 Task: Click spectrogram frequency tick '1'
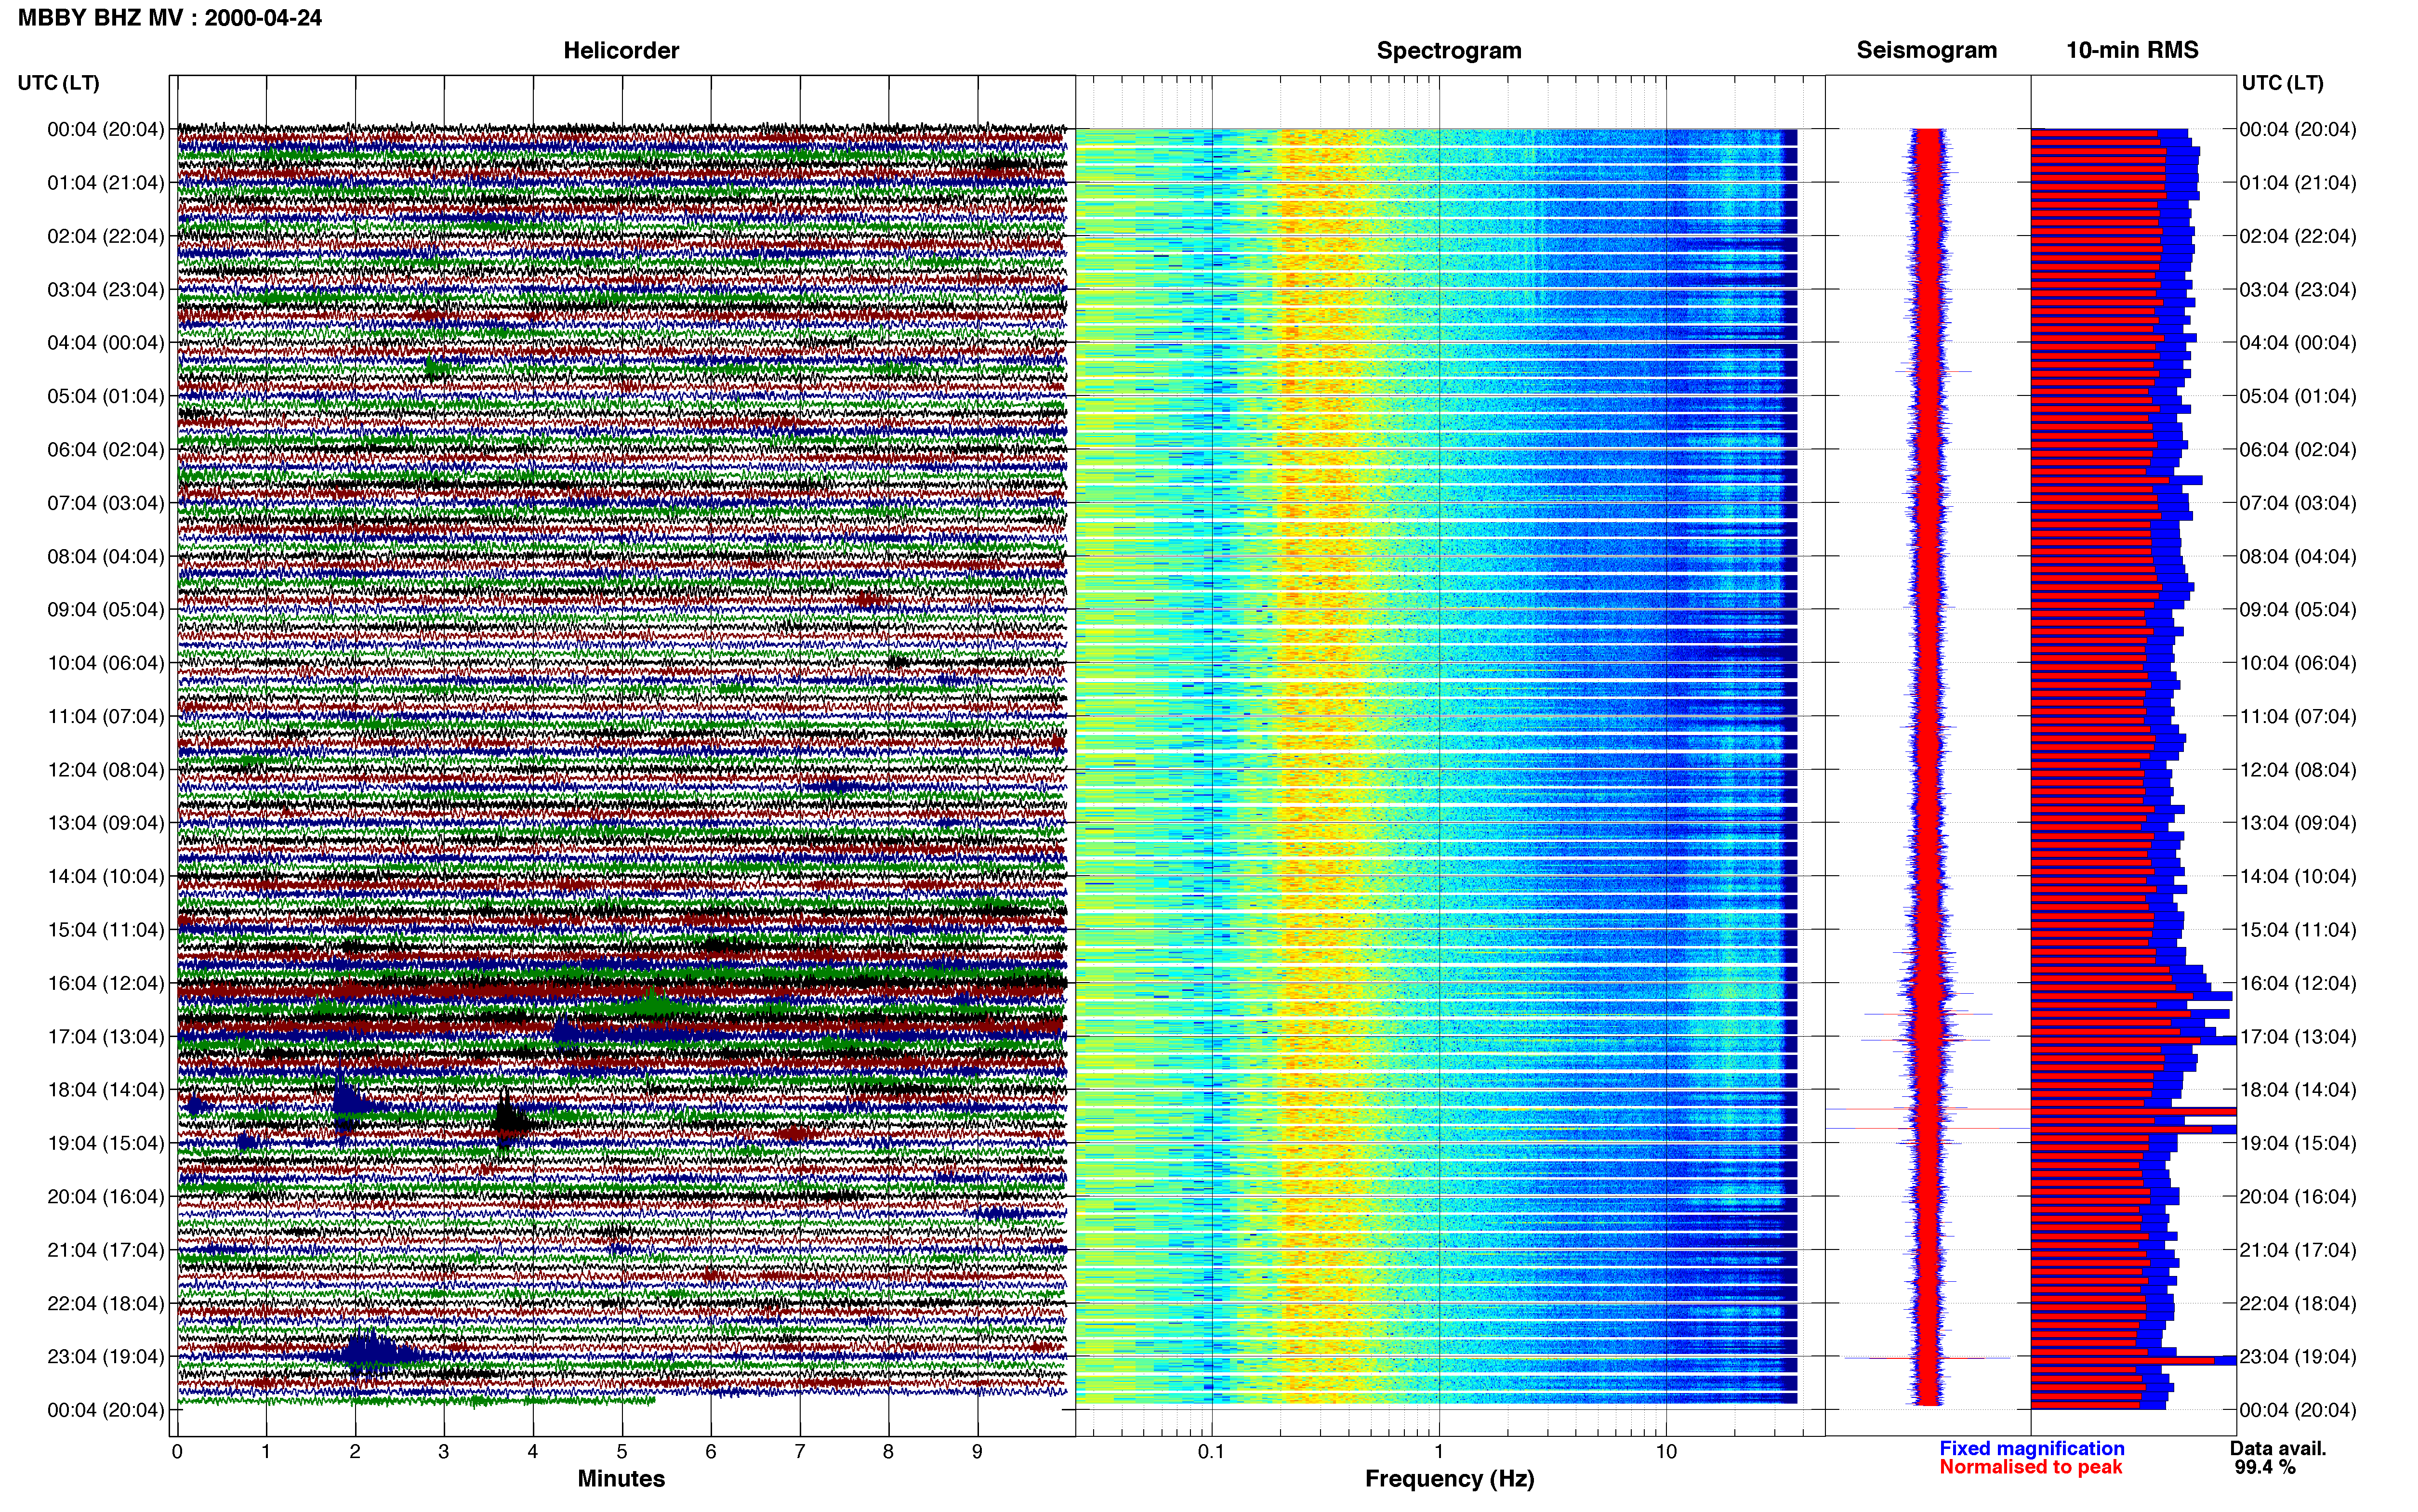pyautogui.click(x=1439, y=1451)
